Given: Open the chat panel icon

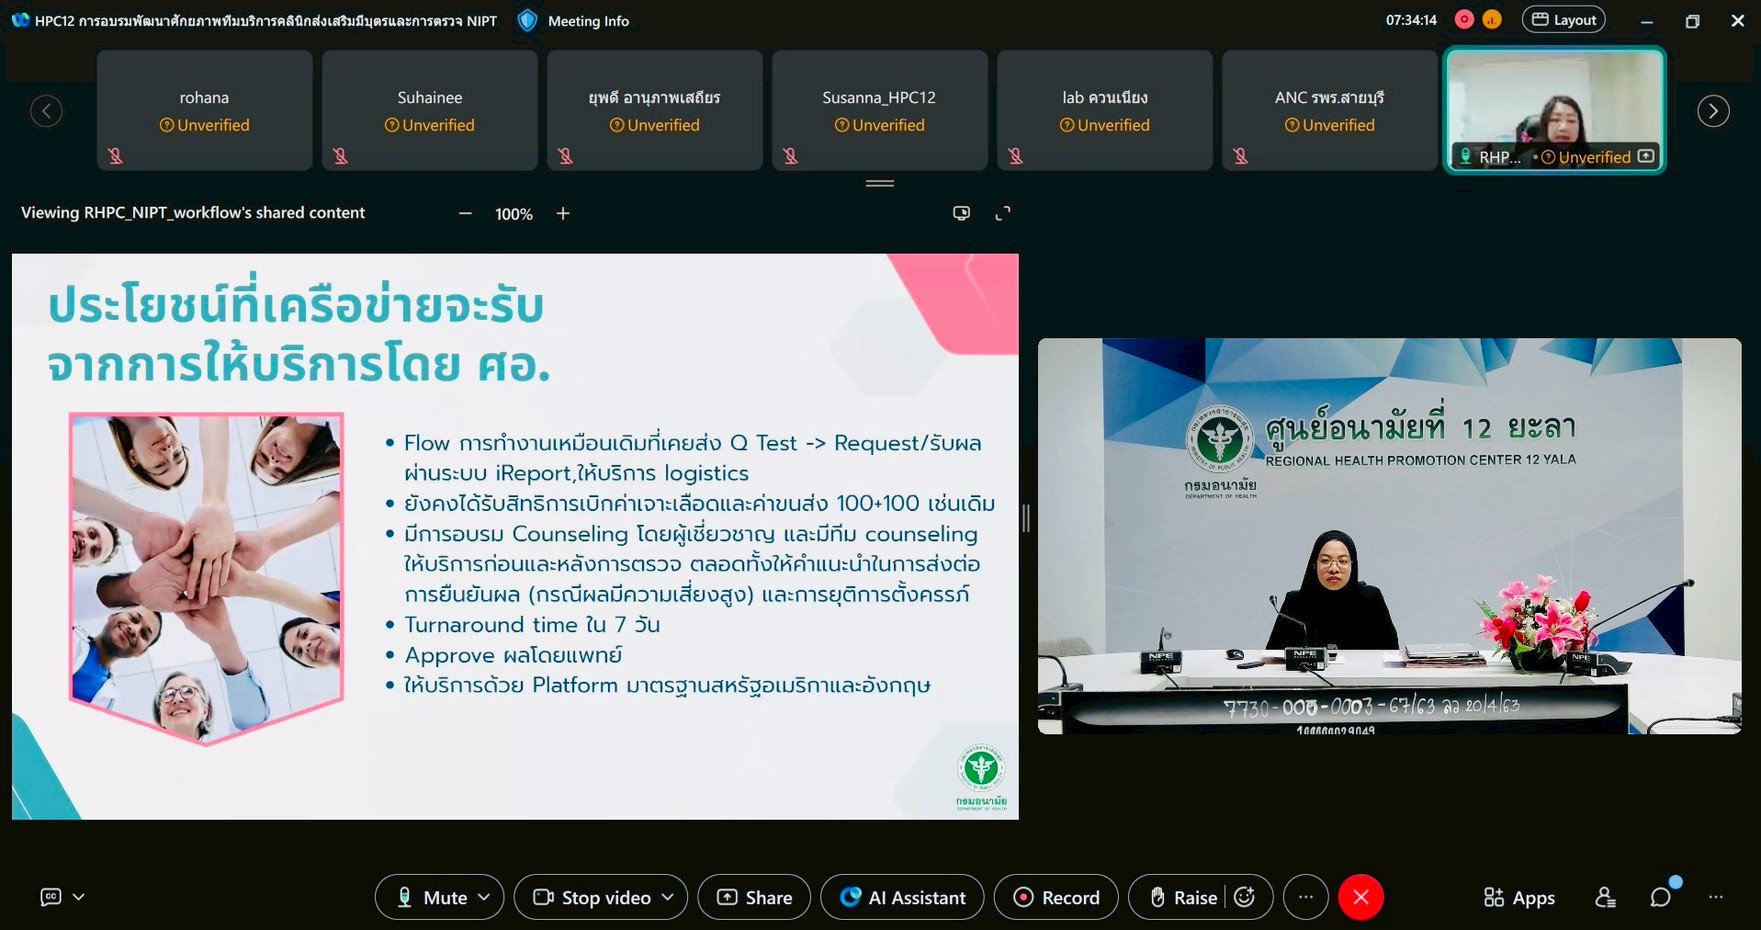Looking at the screenshot, I should point(1661,897).
